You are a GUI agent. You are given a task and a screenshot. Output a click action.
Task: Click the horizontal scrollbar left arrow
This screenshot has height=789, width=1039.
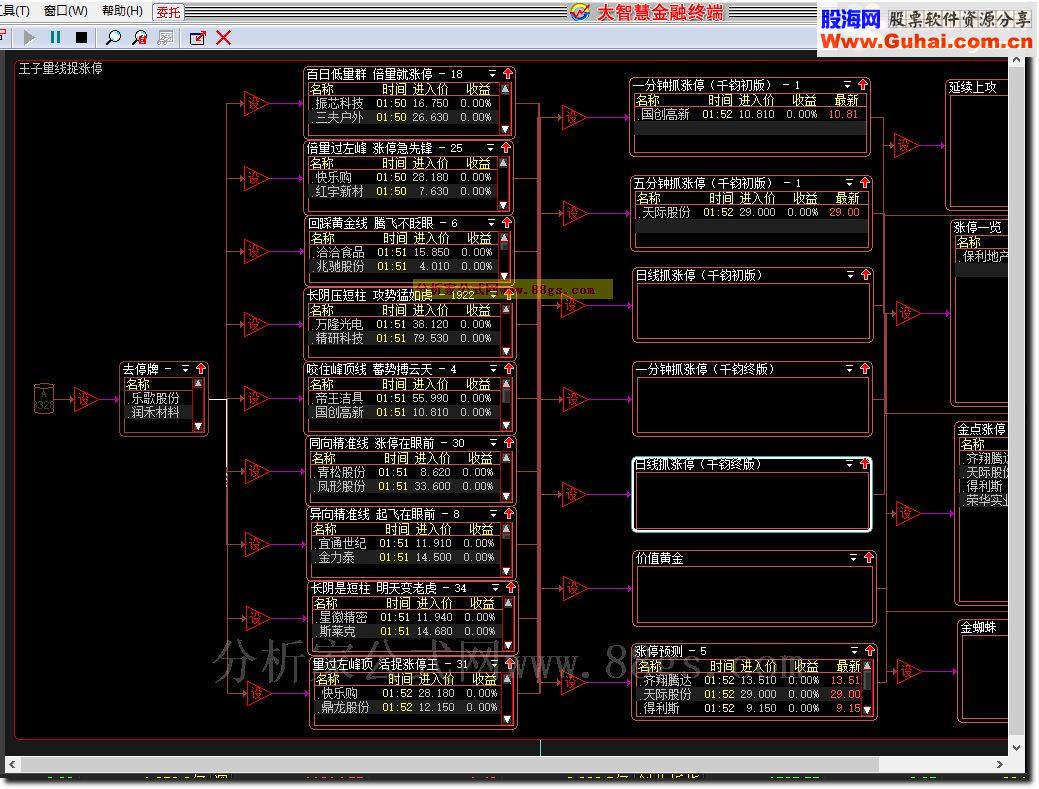coord(12,764)
